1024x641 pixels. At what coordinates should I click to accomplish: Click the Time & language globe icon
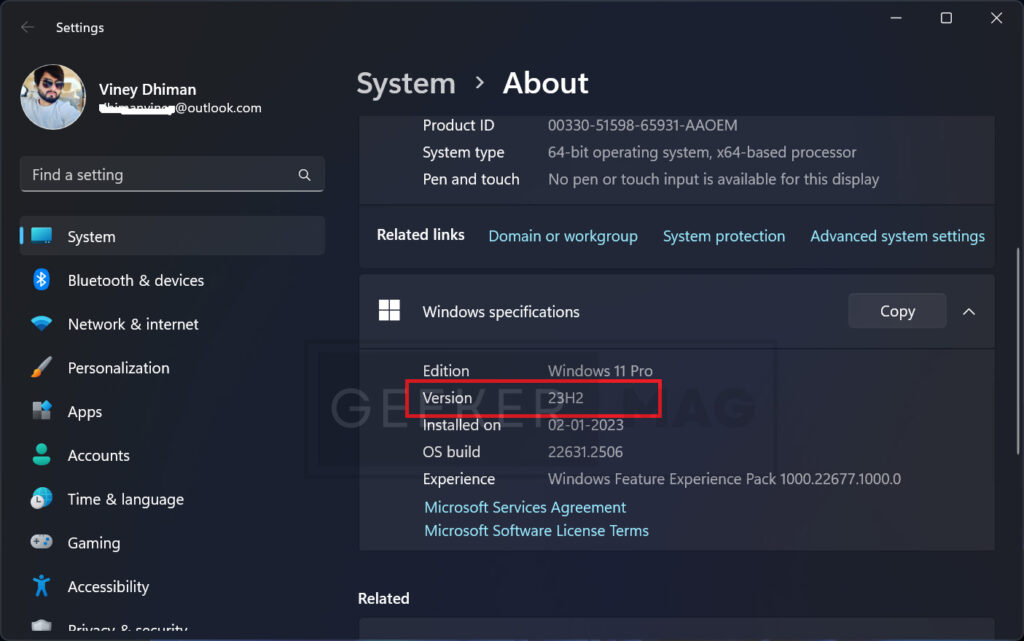pyautogui.click(x=41, y=499)
